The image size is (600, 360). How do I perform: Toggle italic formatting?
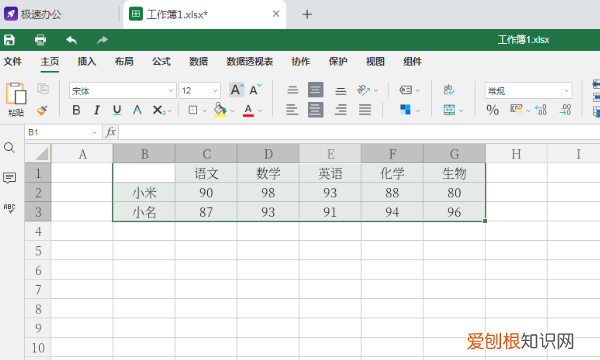click(x=97, y=110)
